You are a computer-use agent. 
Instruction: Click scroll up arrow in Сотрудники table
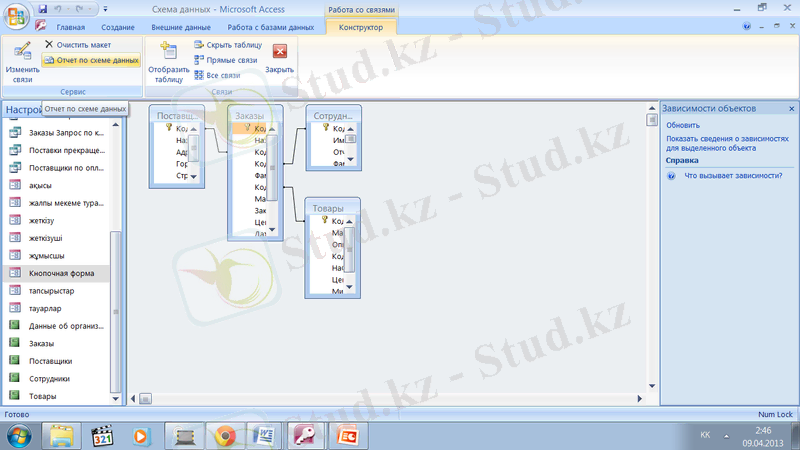click(351, 129)
